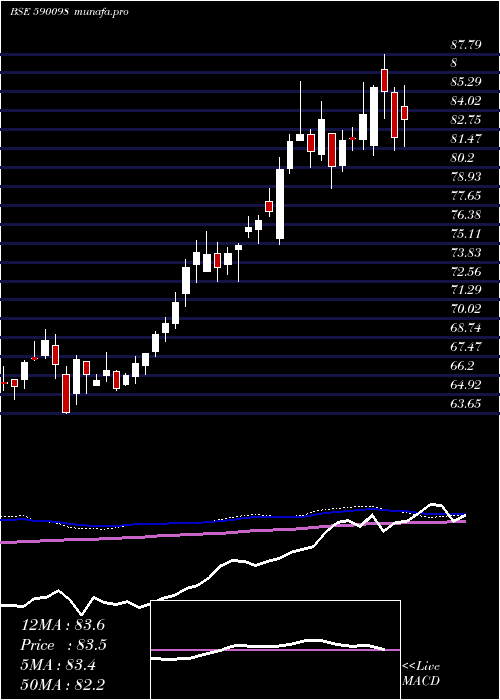Click the 76.38 price axis label
Viewport: 500px width, 700px height.
point(467,215)
